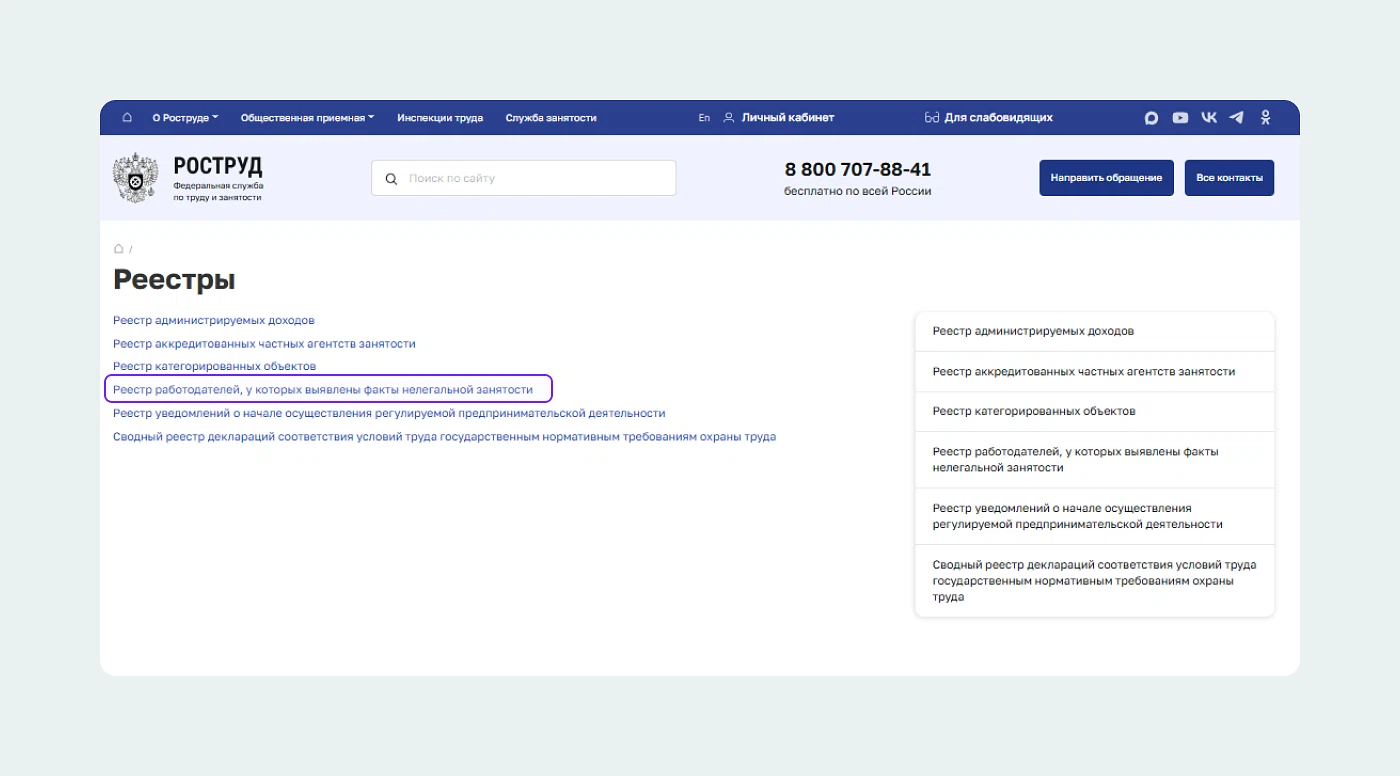Open the YouTube social link icon

[1180, 118]
